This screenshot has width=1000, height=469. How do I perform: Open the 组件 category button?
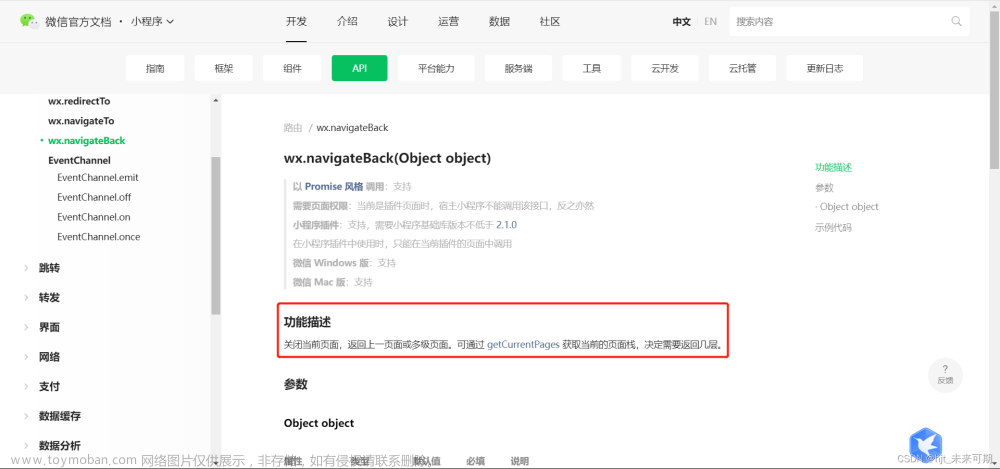292,68
